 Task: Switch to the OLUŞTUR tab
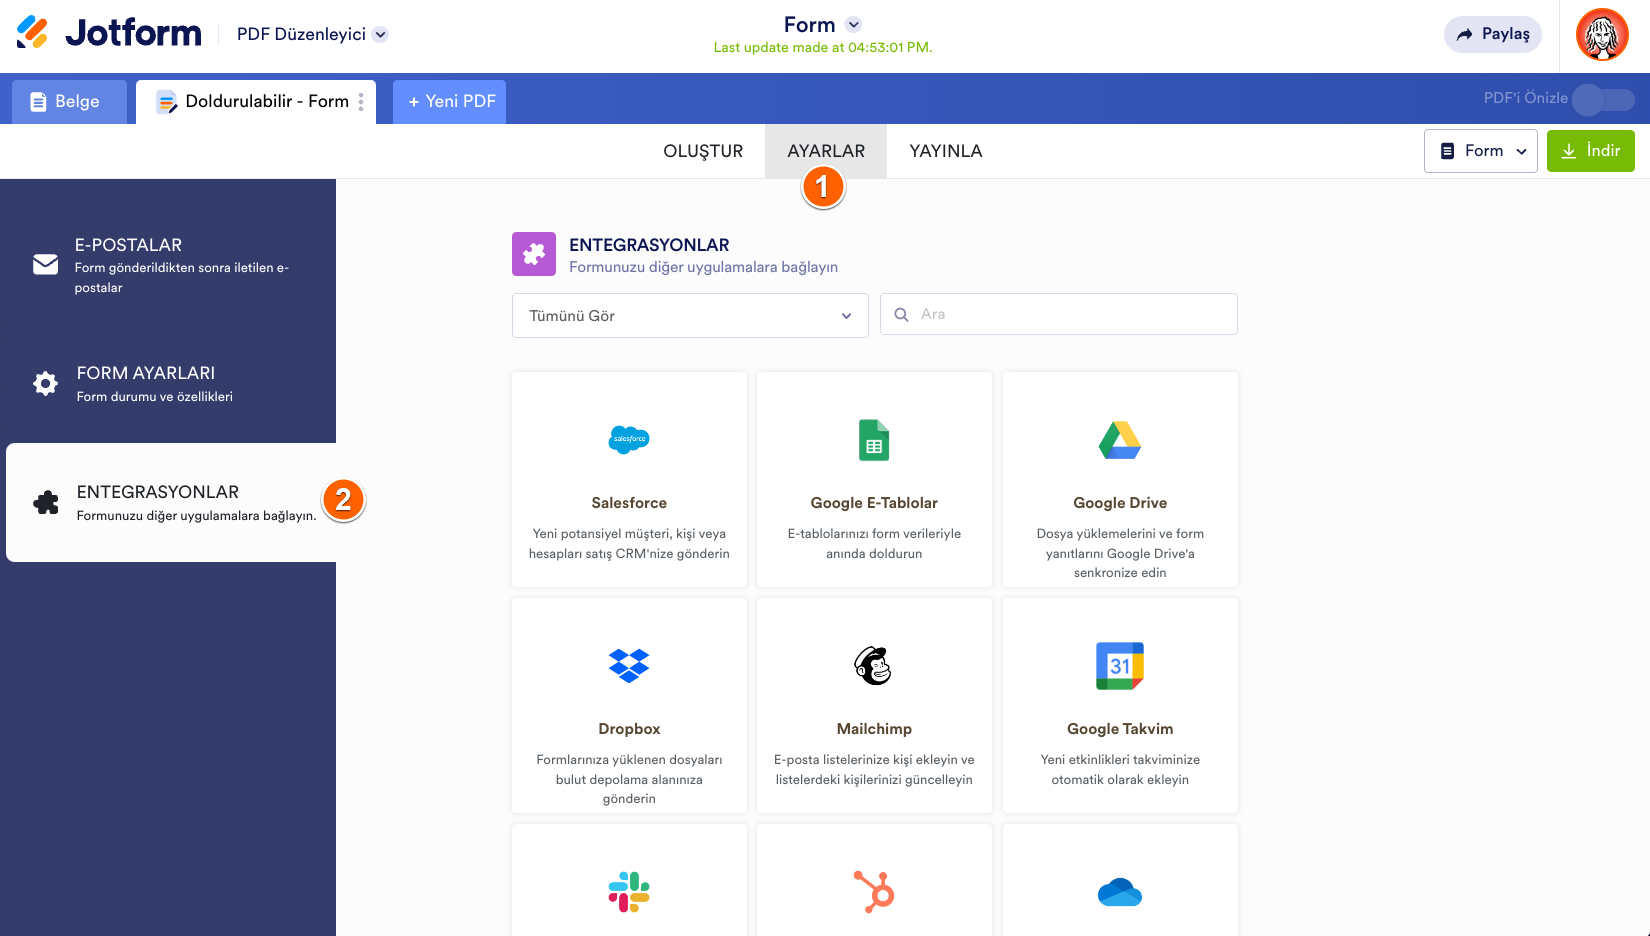click(703, 151)
